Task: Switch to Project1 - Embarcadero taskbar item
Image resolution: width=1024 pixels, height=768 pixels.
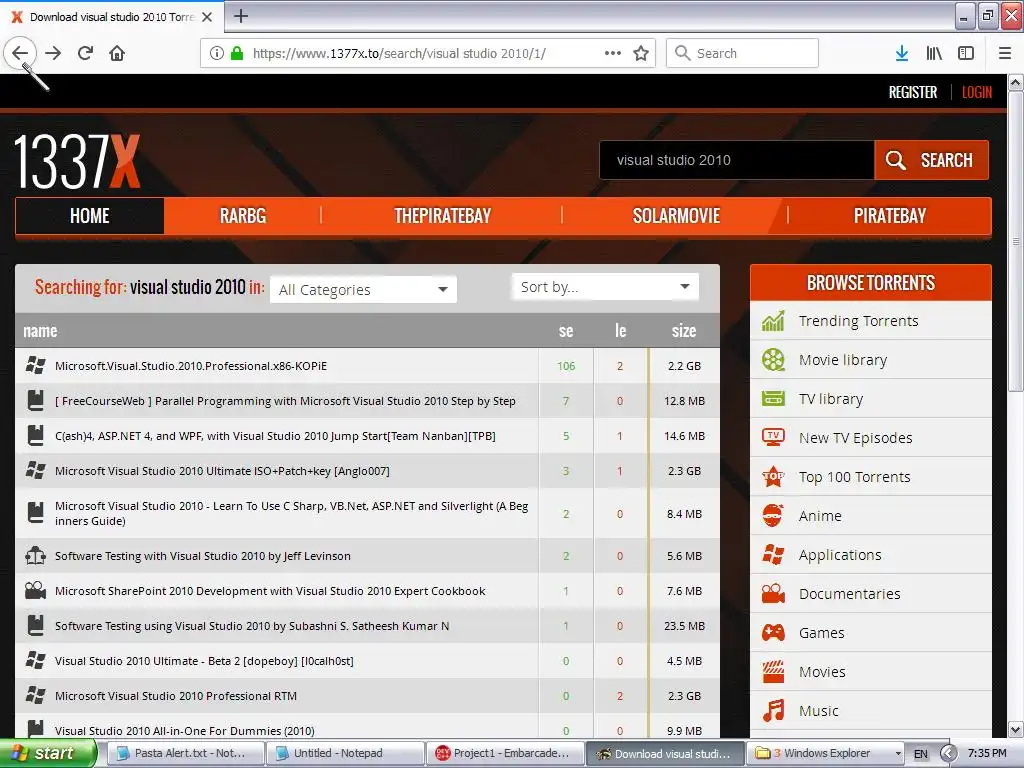Action: coord(504,753)
